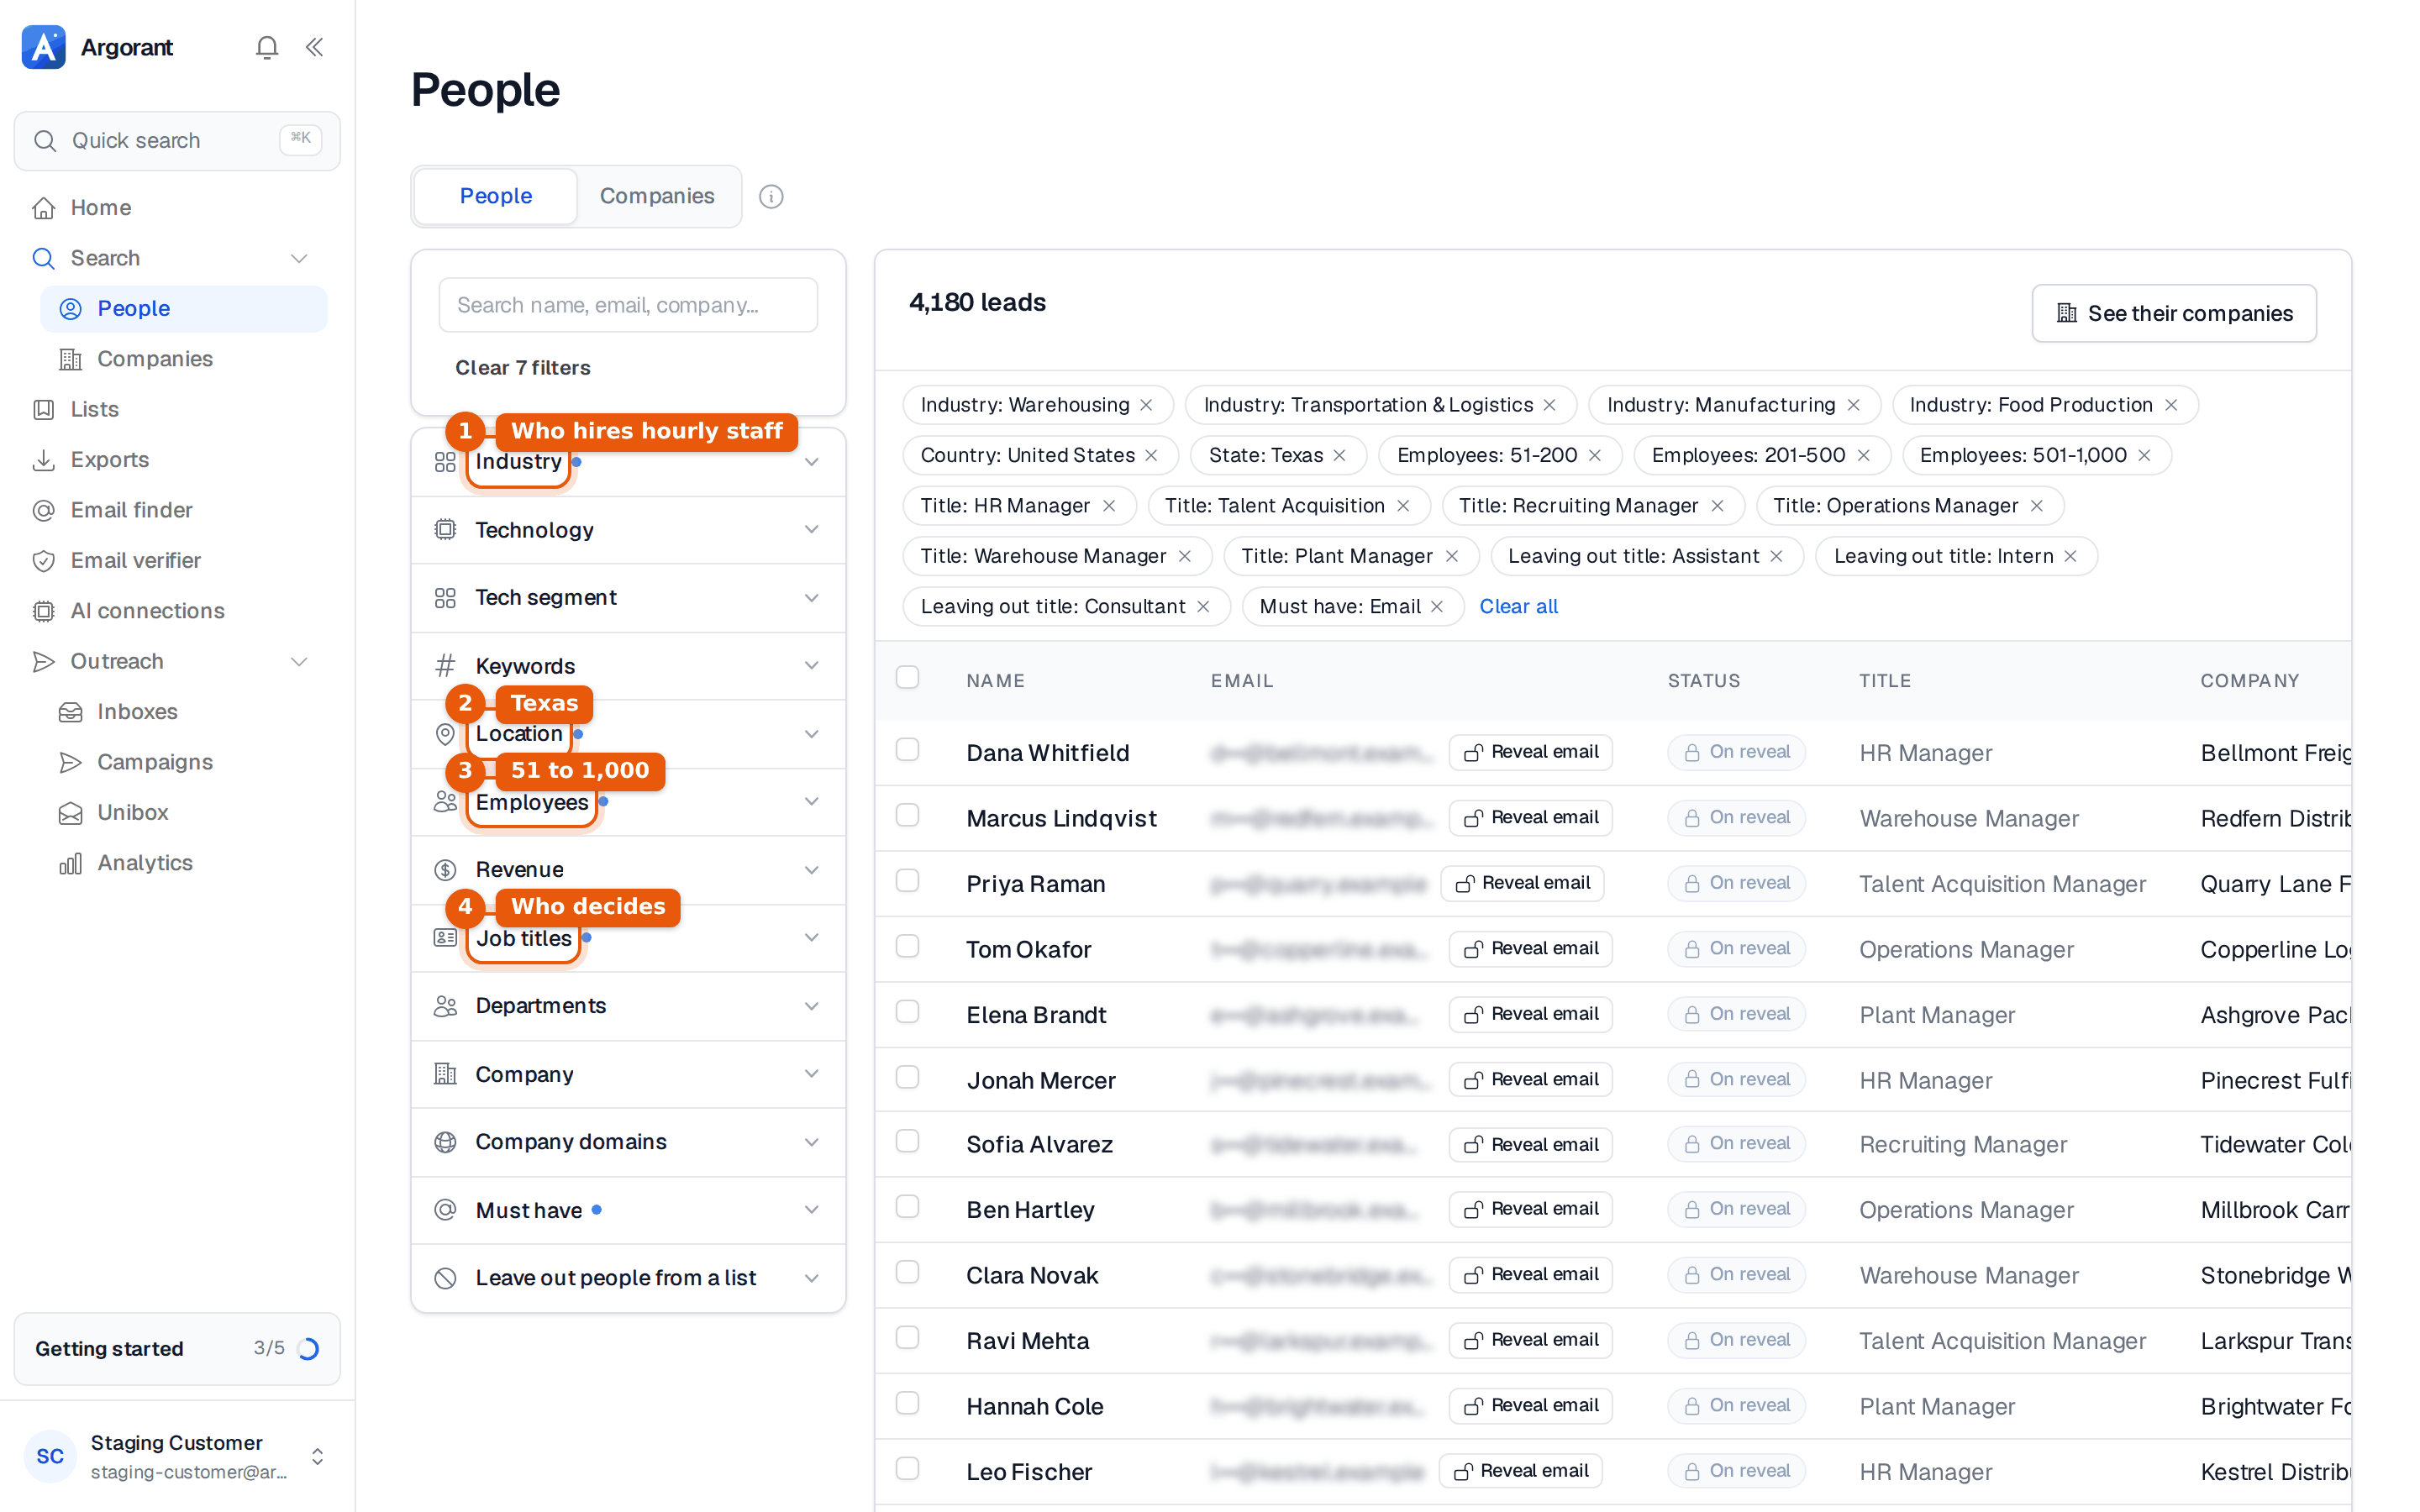Expand the Tech segment filter
Screen dimensions: 2420x1512
(x=628, y=597)
